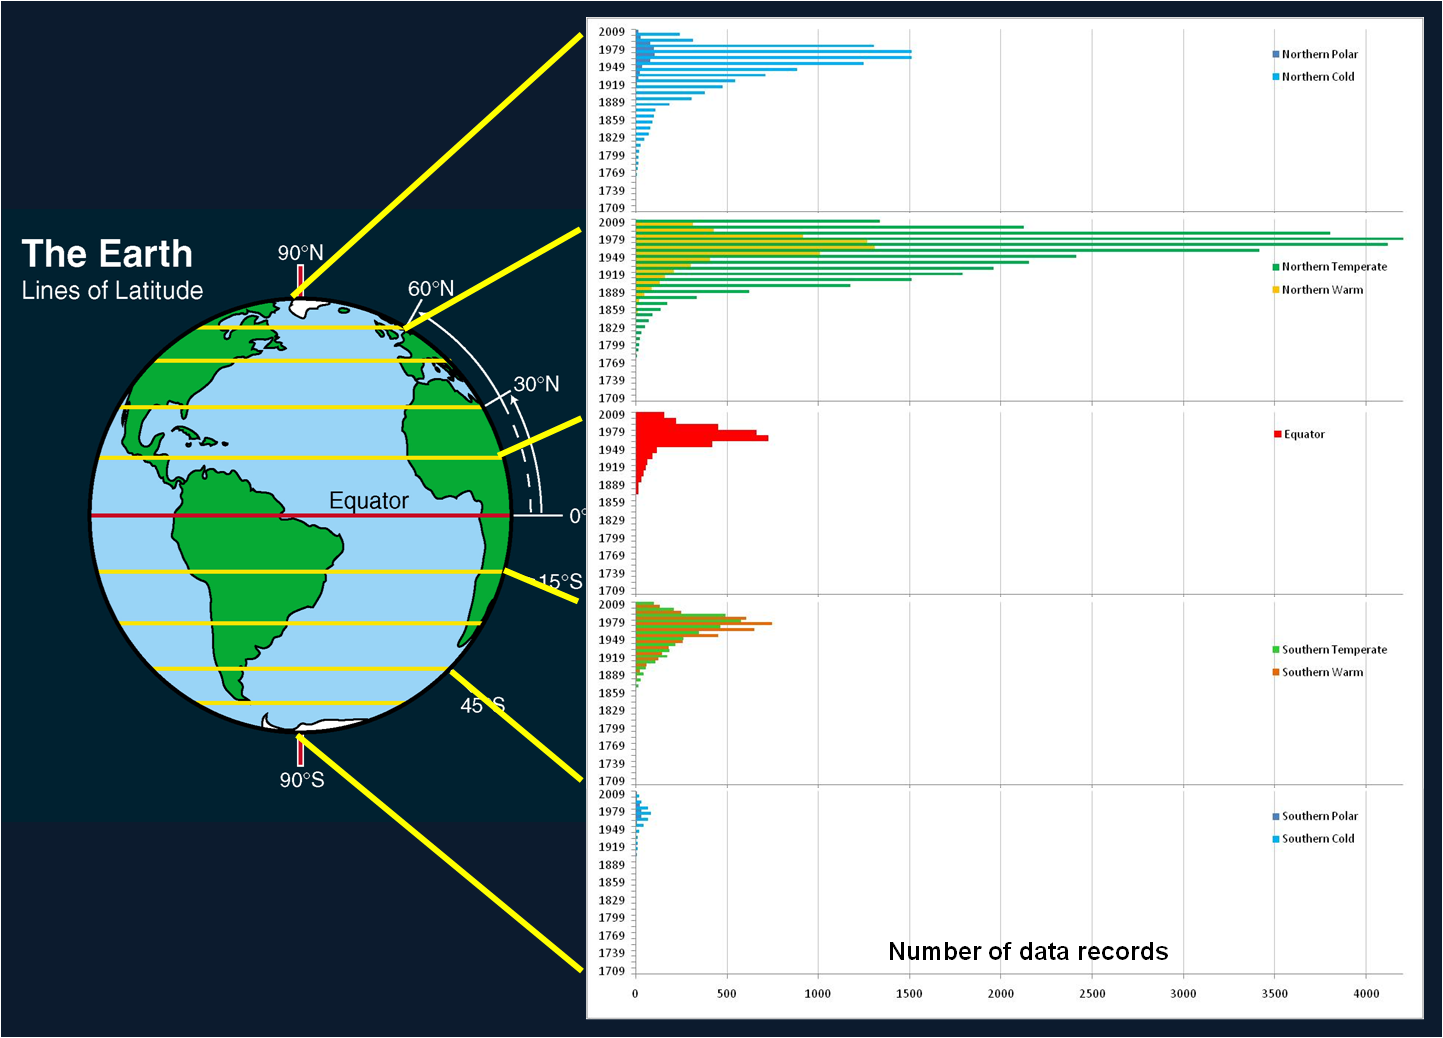Select the "Southern Temperate" legend text
1443x1038 pixels.
point(1335,650)
